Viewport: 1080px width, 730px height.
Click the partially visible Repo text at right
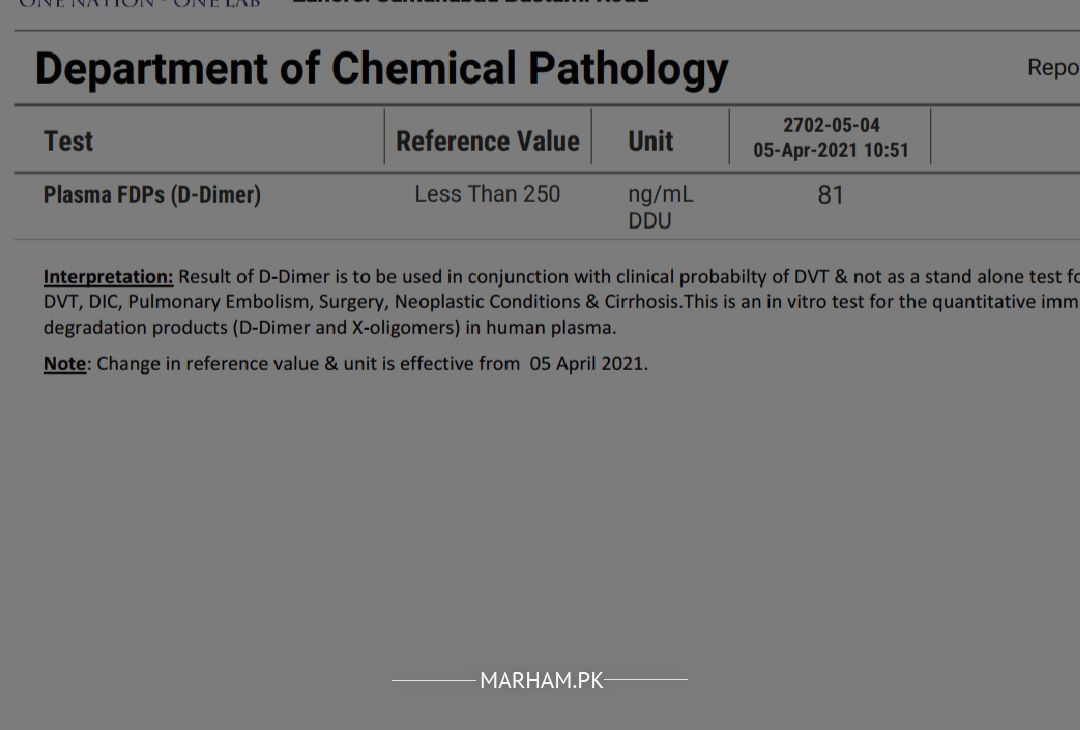(1053, 68)
